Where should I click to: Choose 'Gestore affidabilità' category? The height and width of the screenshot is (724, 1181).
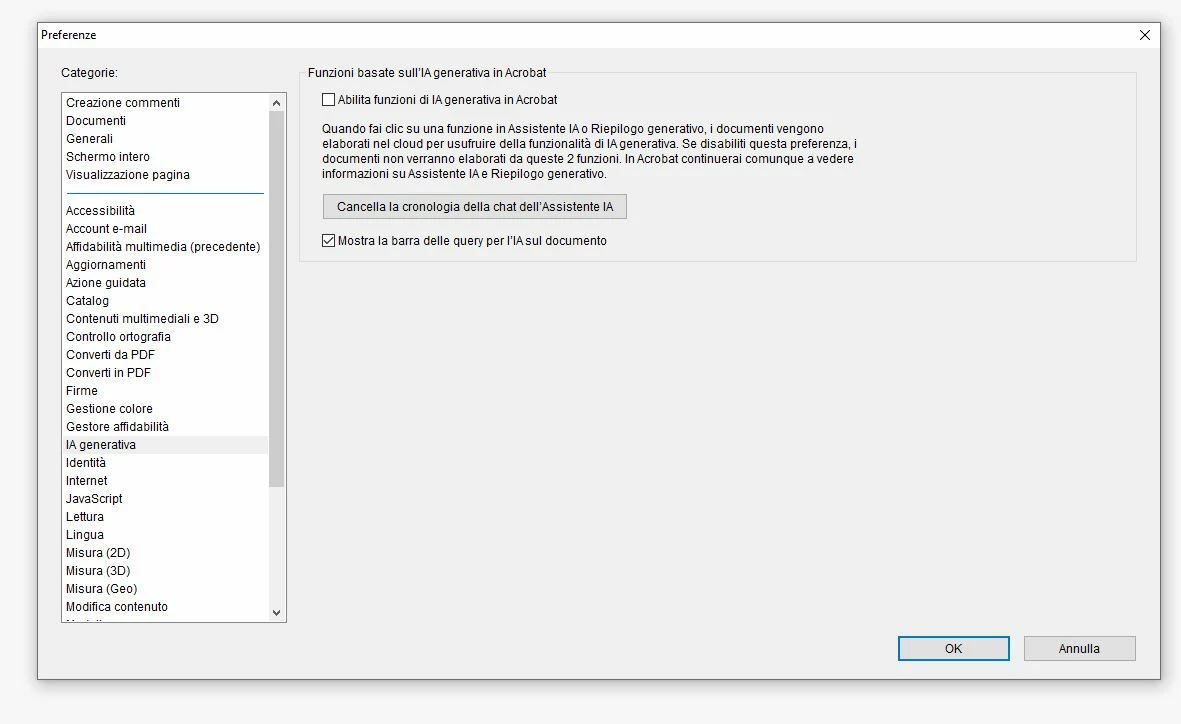(117, 427)
